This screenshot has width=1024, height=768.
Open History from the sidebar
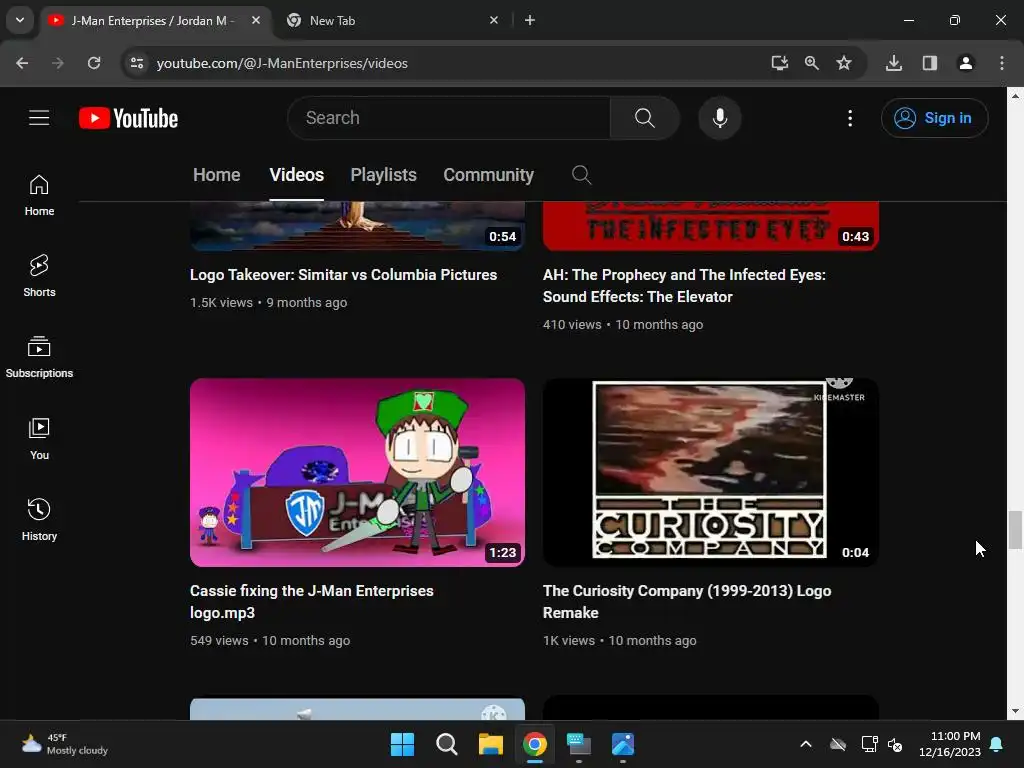(x=39, y=520)
